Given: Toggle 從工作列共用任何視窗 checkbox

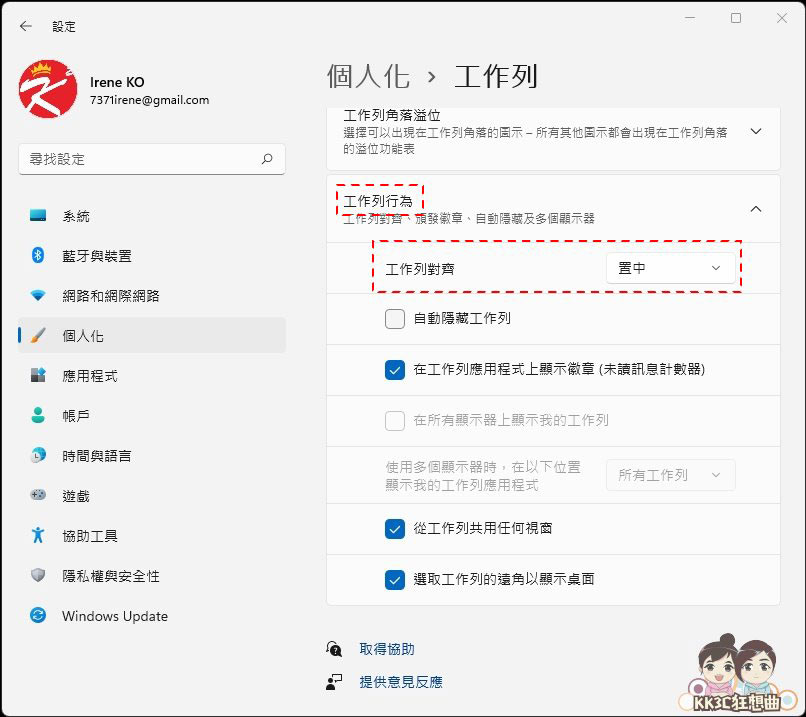Looking at the screenshot, I should [395, 529].
